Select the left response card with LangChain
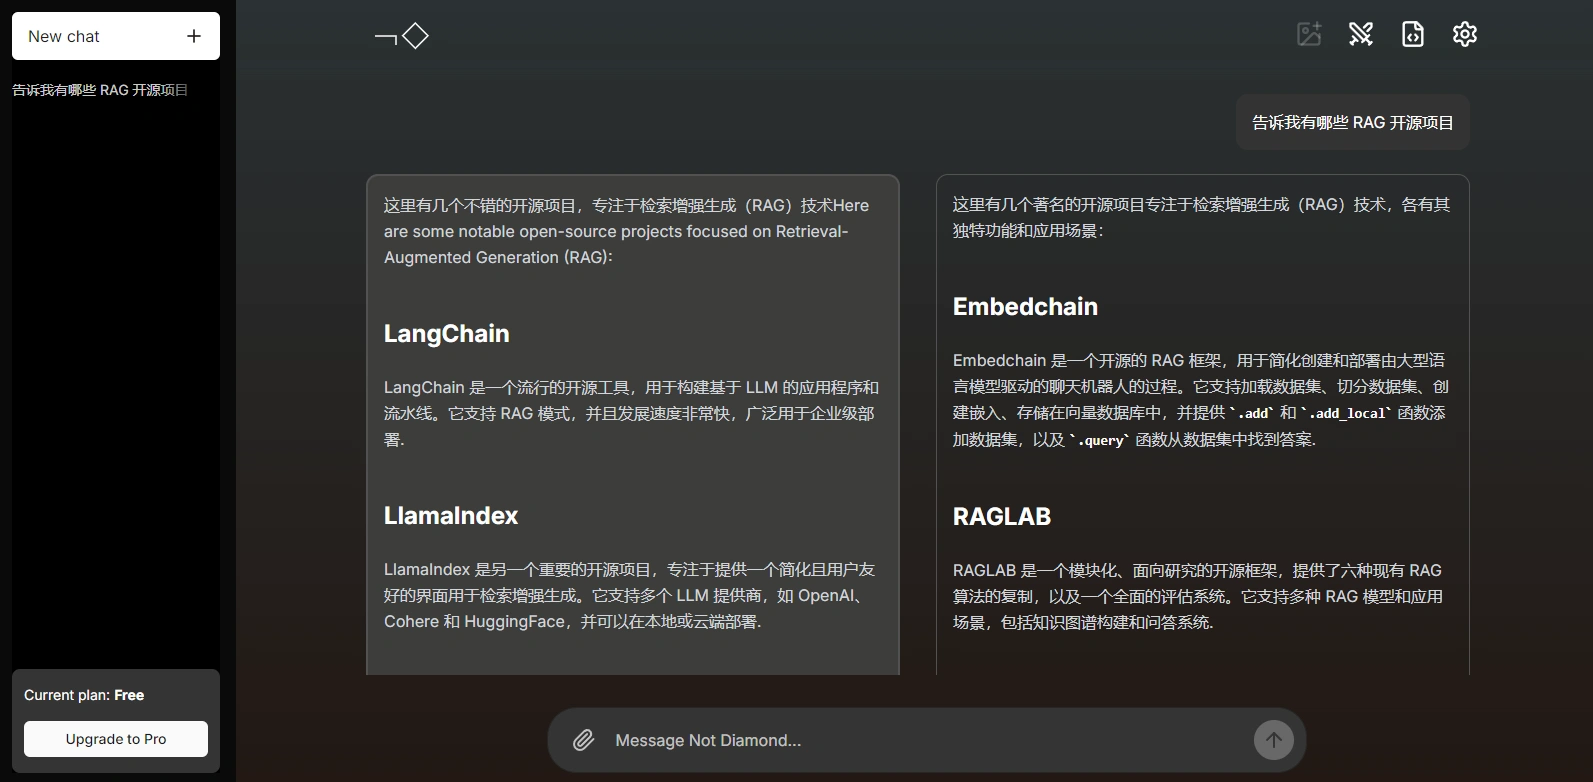This screenshot has width=1593, height=782. click(633, 425)
